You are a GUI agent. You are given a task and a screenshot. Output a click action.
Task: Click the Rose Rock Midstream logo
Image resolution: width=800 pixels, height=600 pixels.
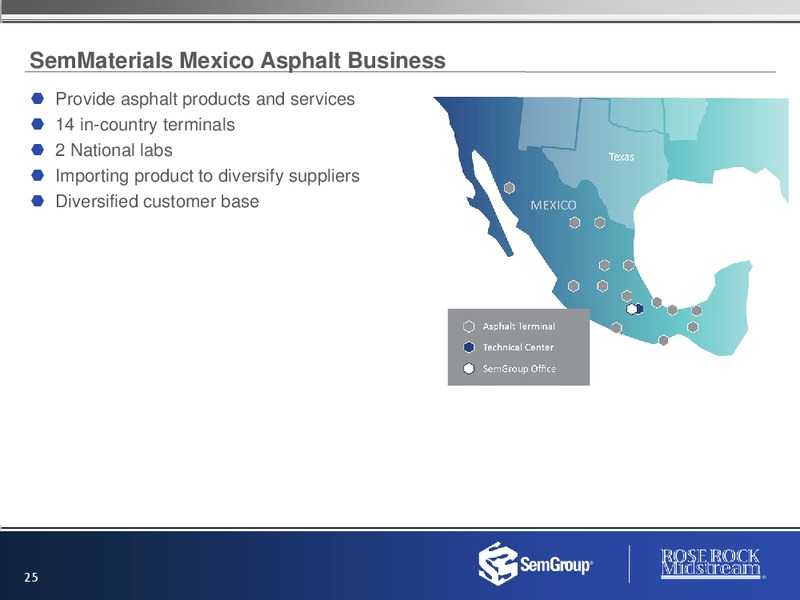tap(712, 564)
